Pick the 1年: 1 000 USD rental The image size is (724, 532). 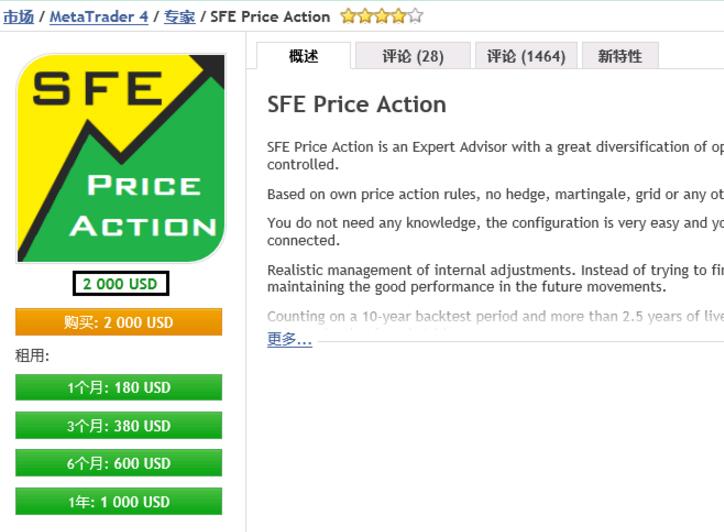click(119, 501)
